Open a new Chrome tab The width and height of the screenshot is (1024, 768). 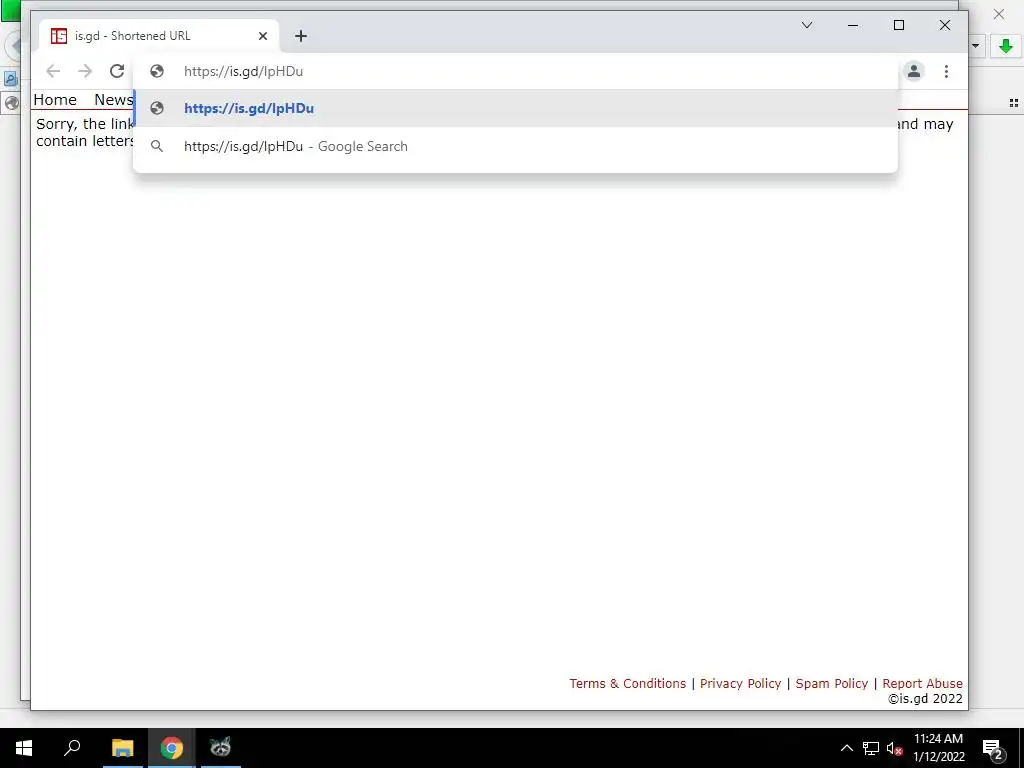coord(300,36)
